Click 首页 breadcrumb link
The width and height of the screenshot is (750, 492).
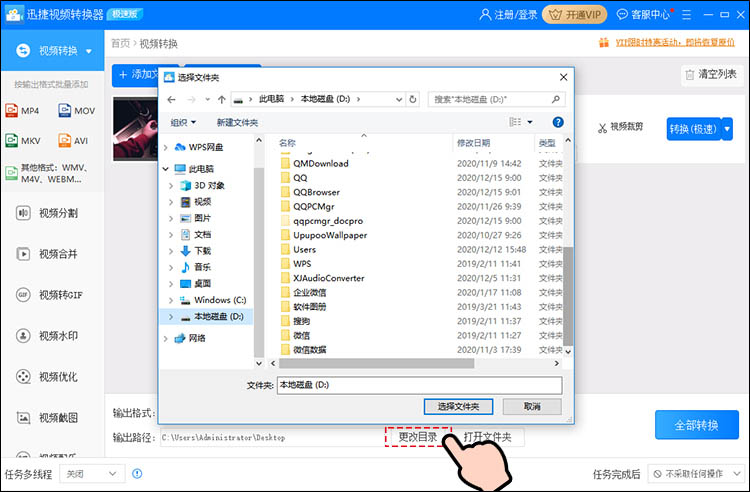pos(121,44)
